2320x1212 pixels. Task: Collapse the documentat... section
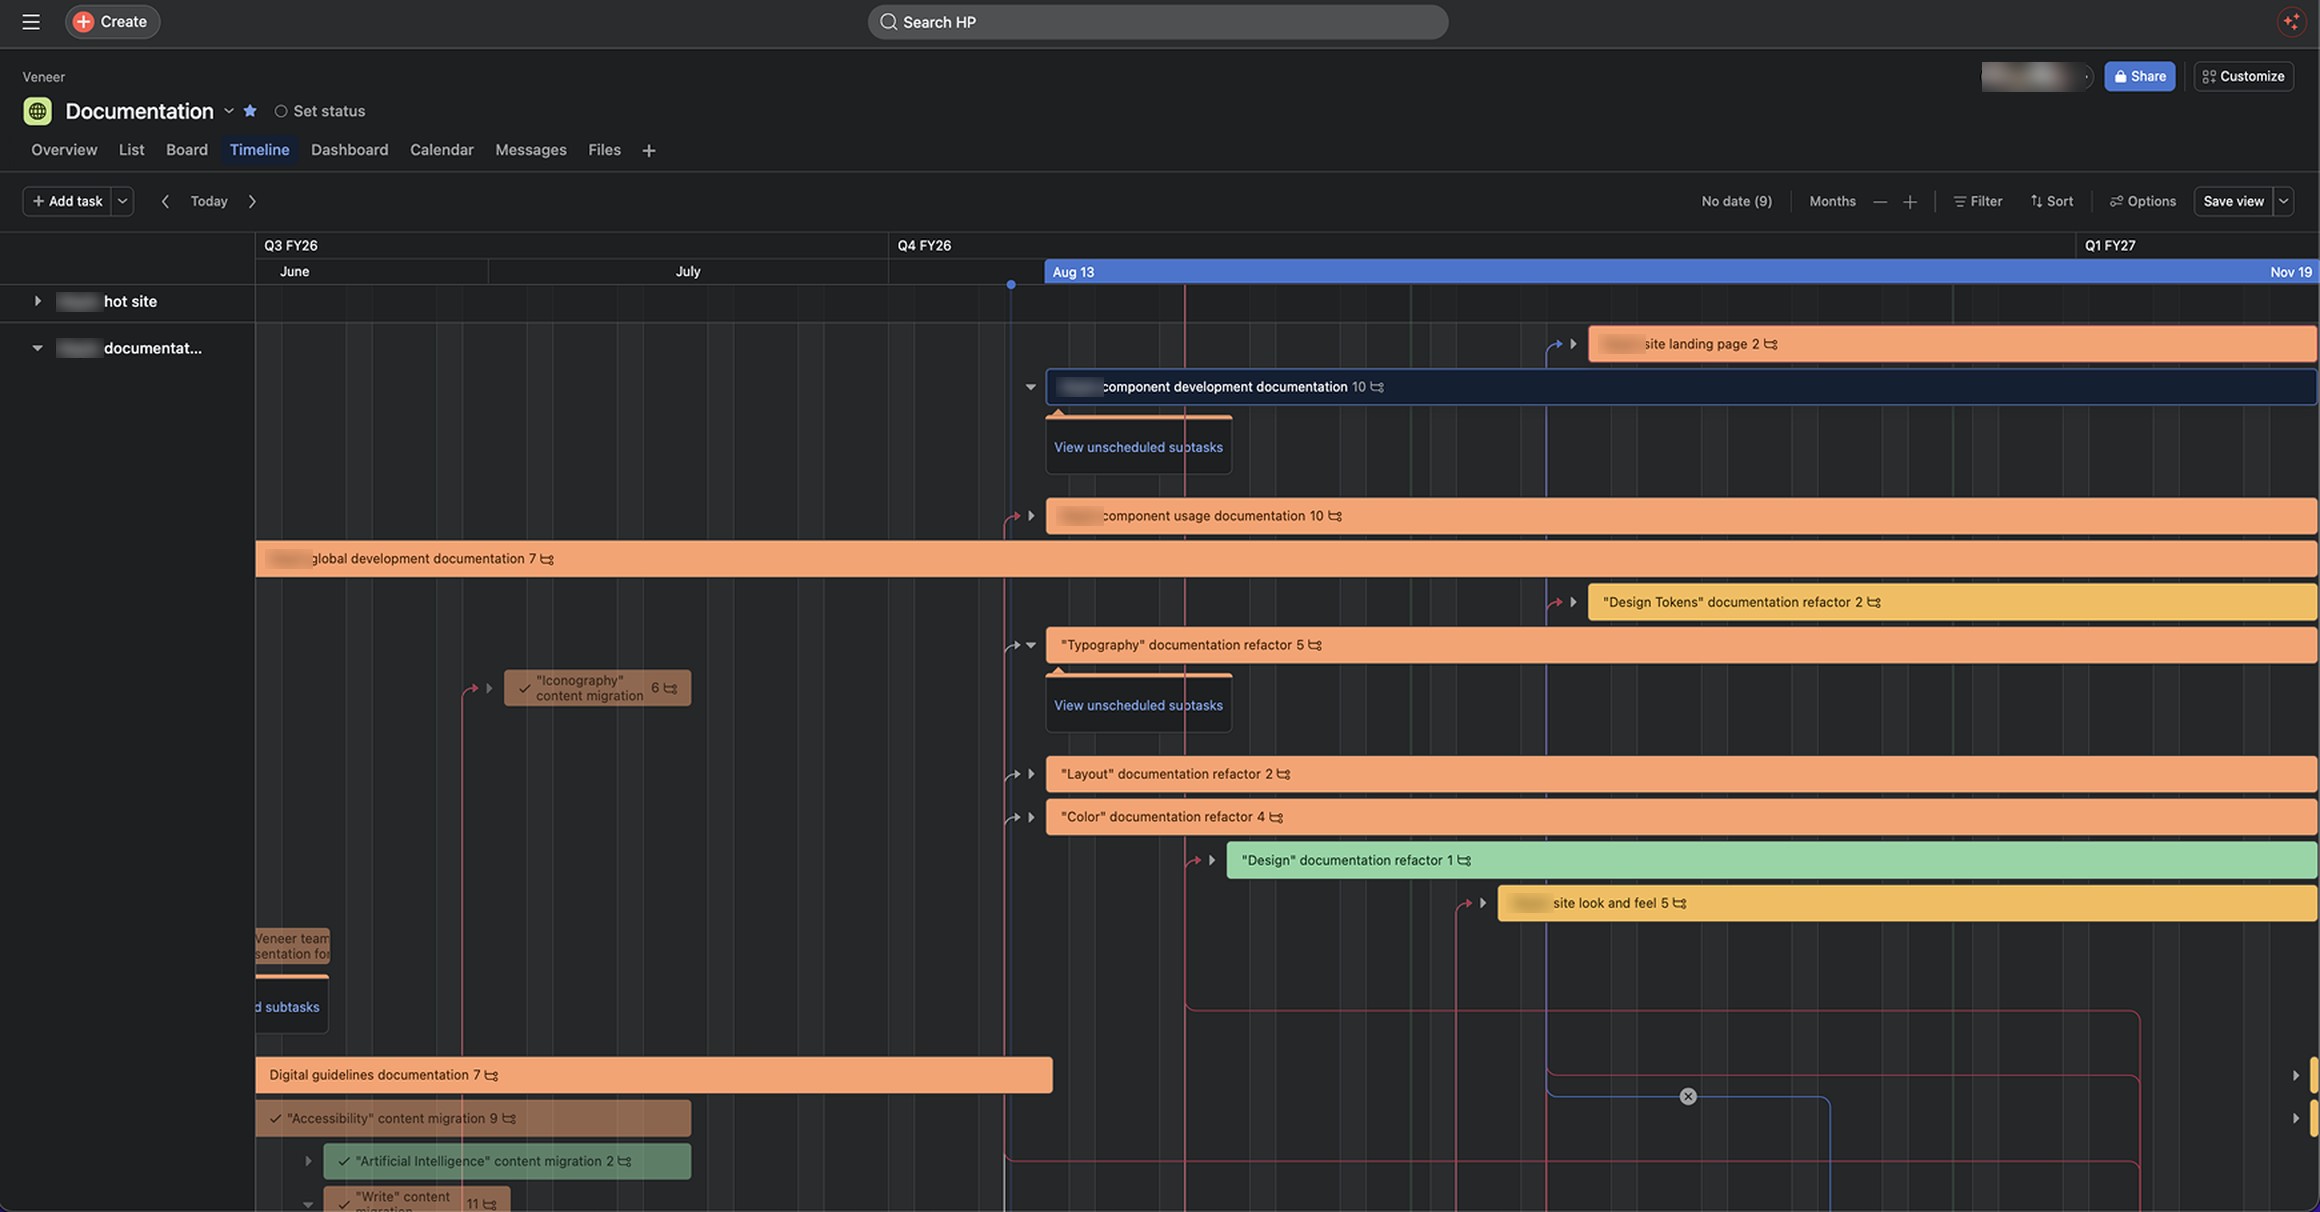pos(37,348)
